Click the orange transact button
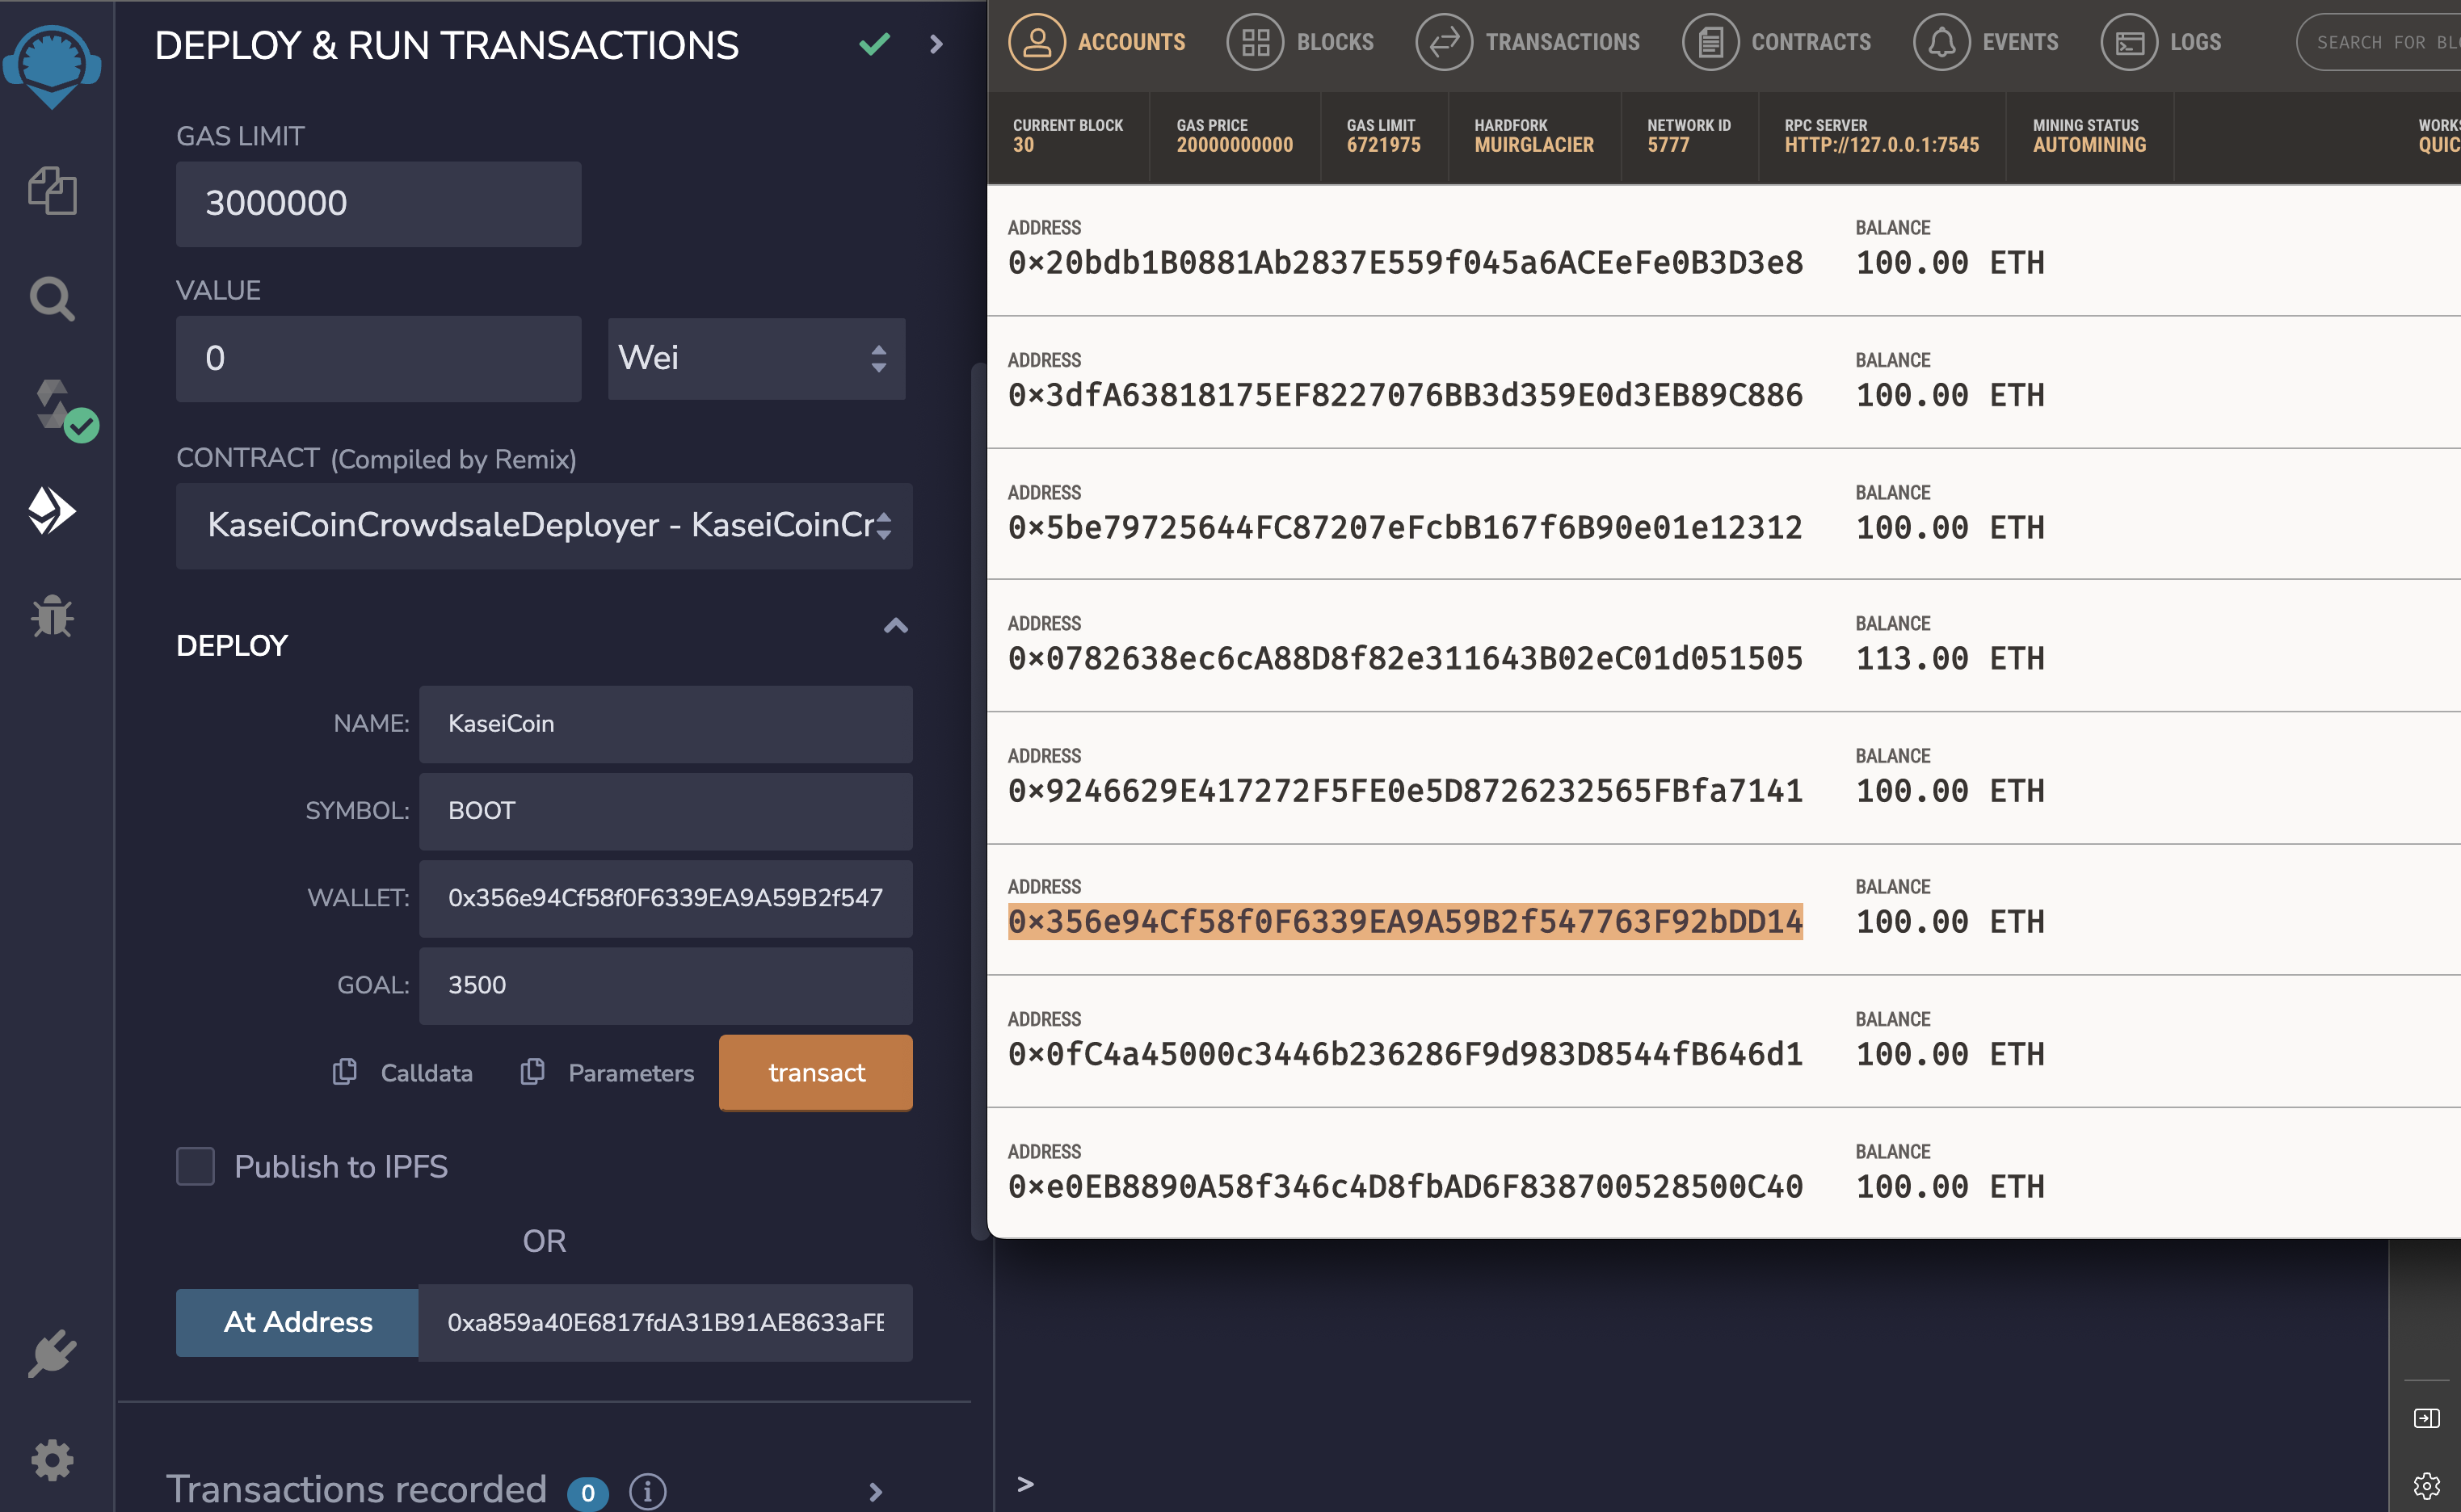 tap(815, 1072)
